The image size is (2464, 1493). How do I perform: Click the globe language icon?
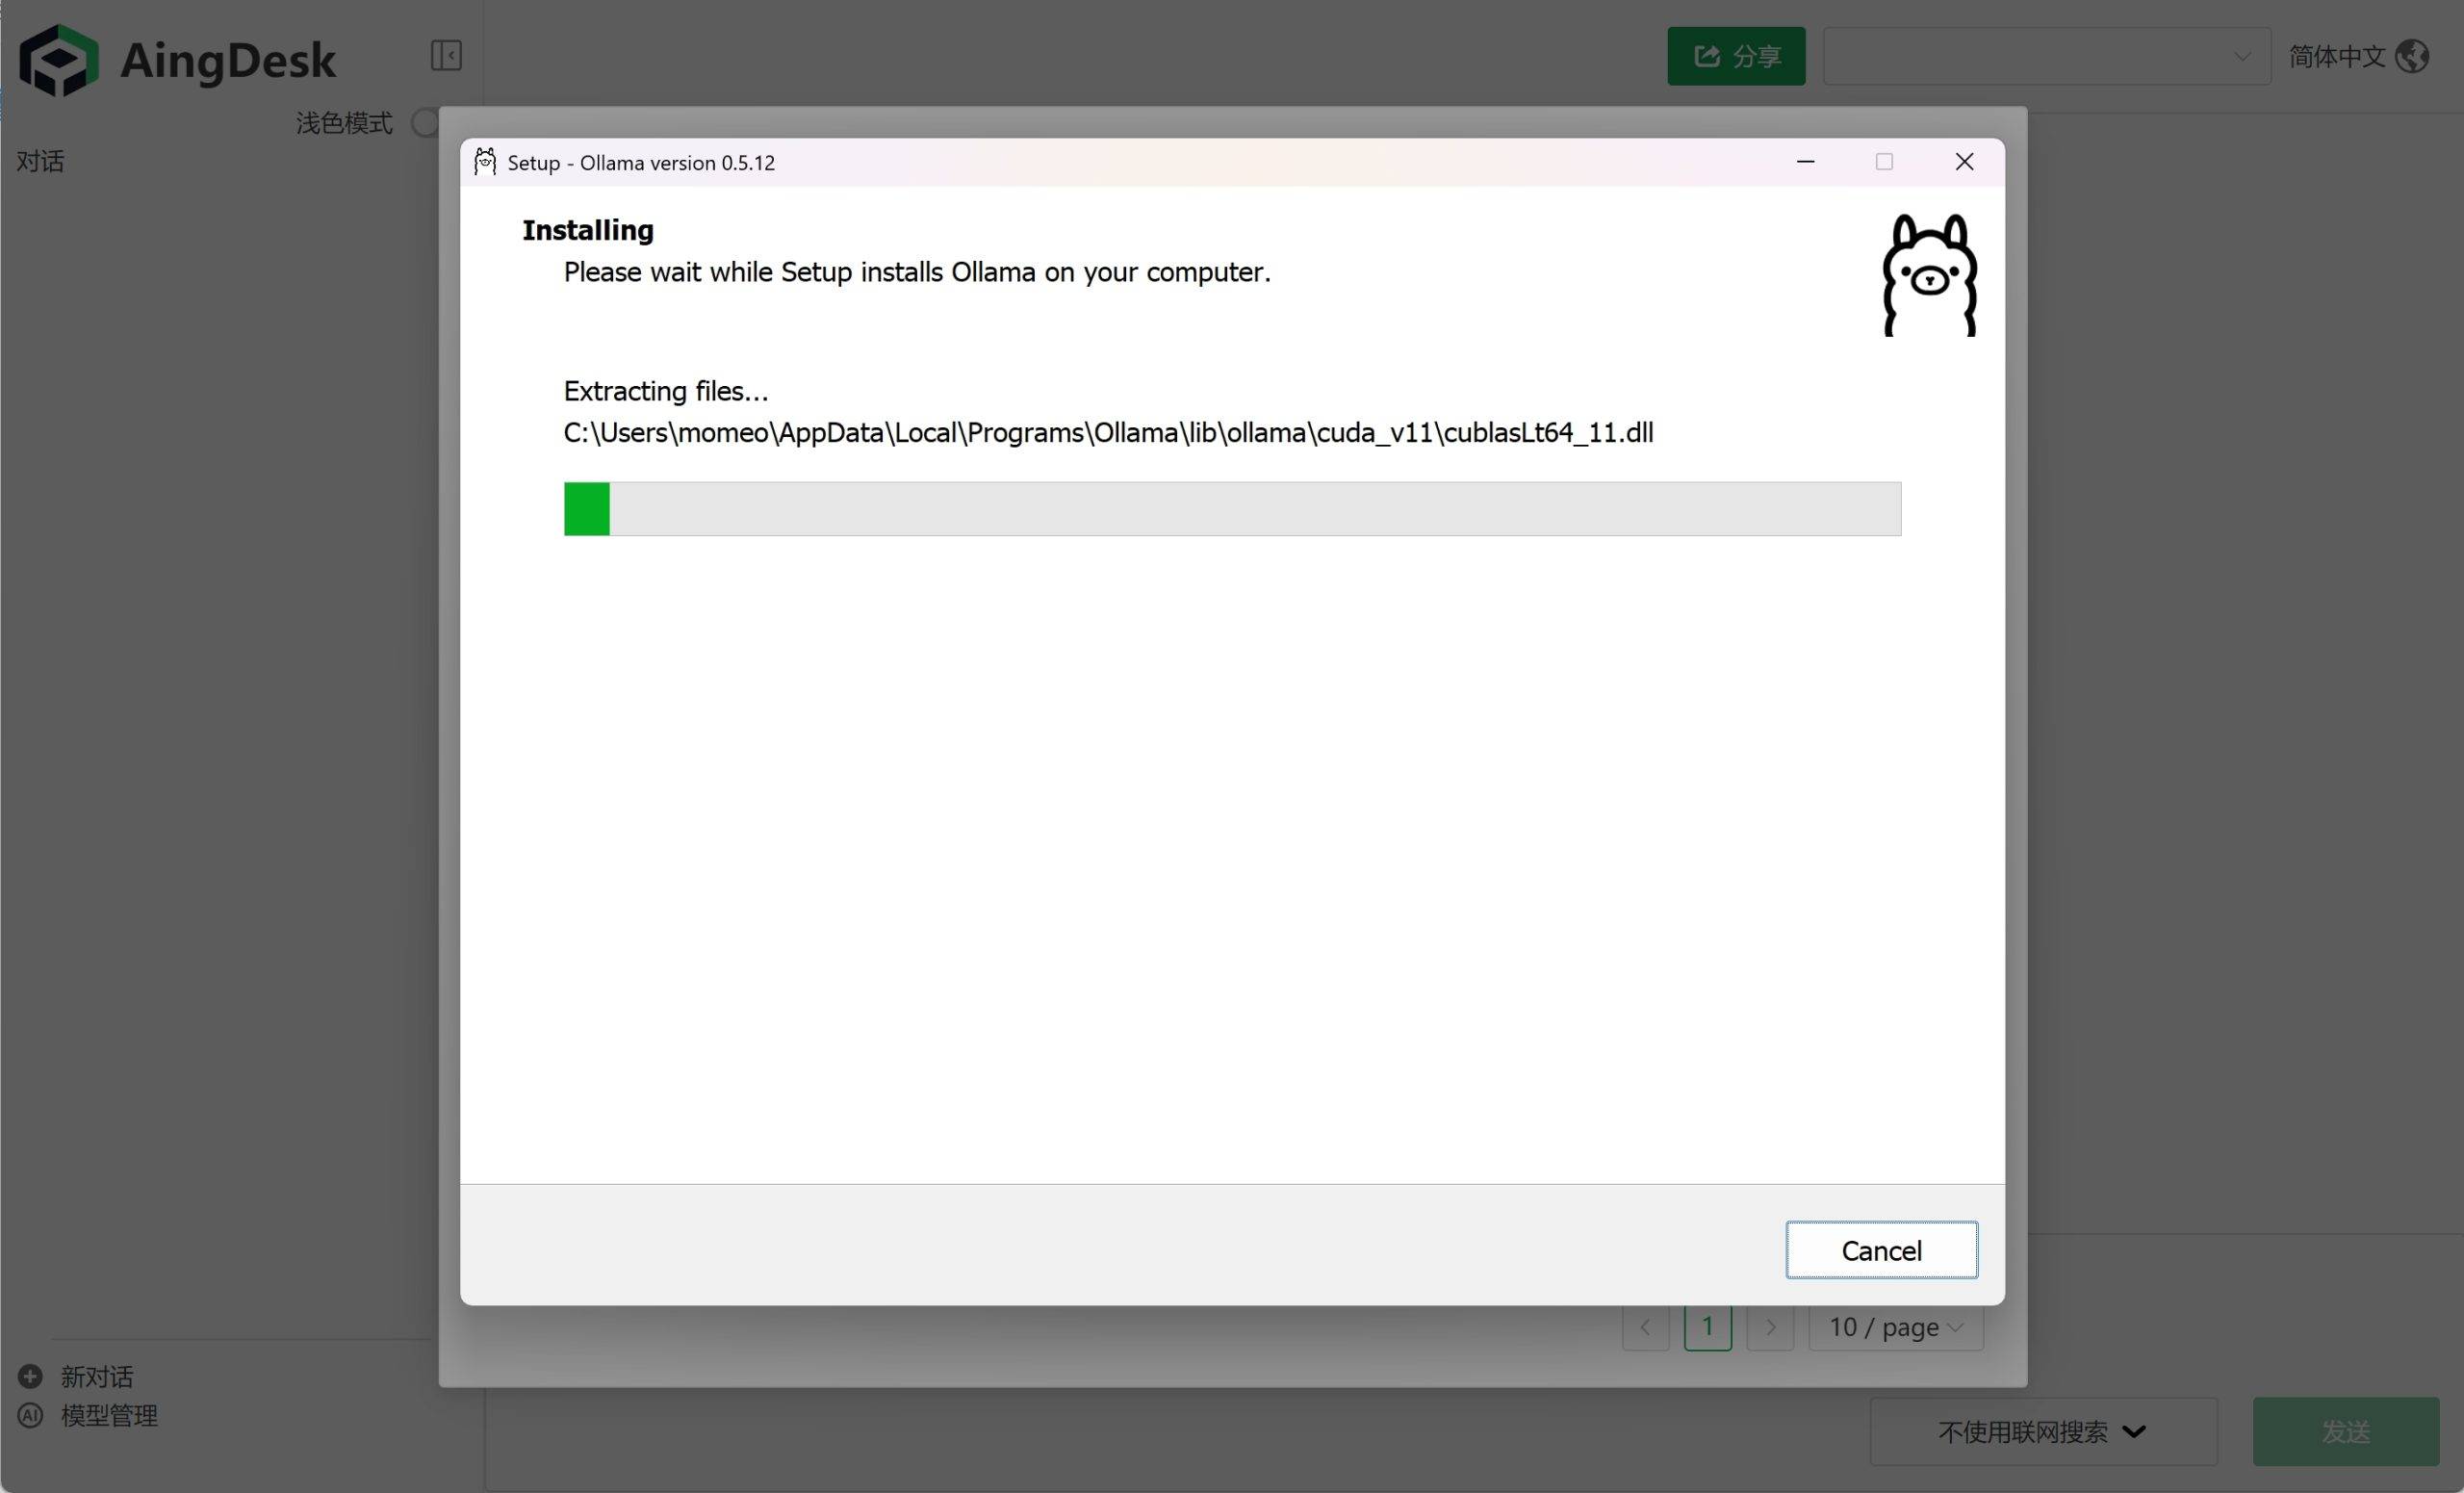[x=2413, y=56]
